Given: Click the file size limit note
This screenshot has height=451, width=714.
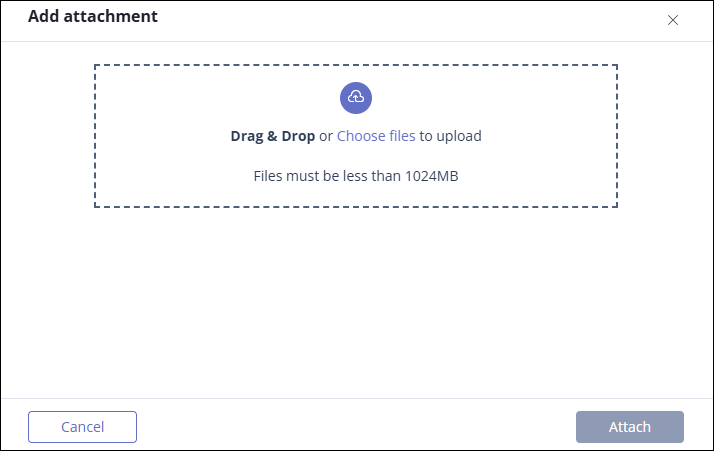Looking at the screenshot, I should [356, 176].
